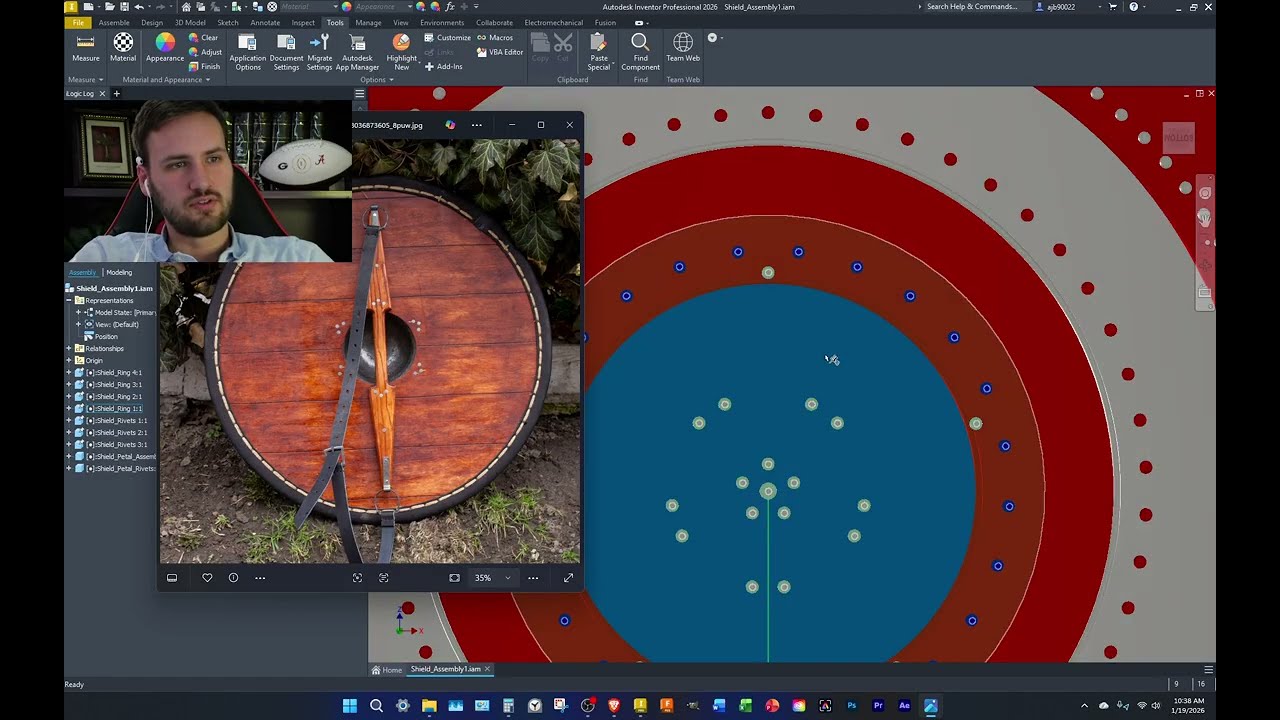This screenshot has width=1280, height=720.
Task: Click Find Component
Action: (640, 52)
